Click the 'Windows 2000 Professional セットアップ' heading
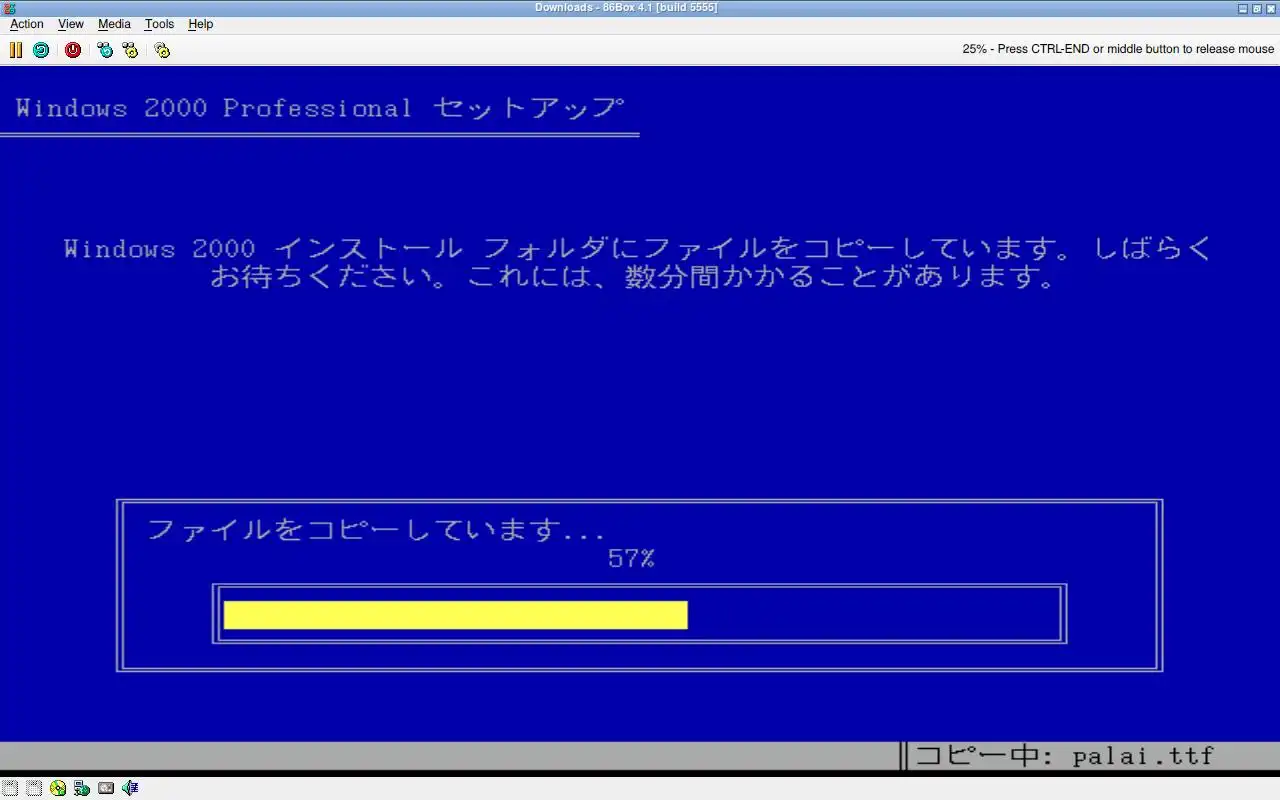 [320, 108]
